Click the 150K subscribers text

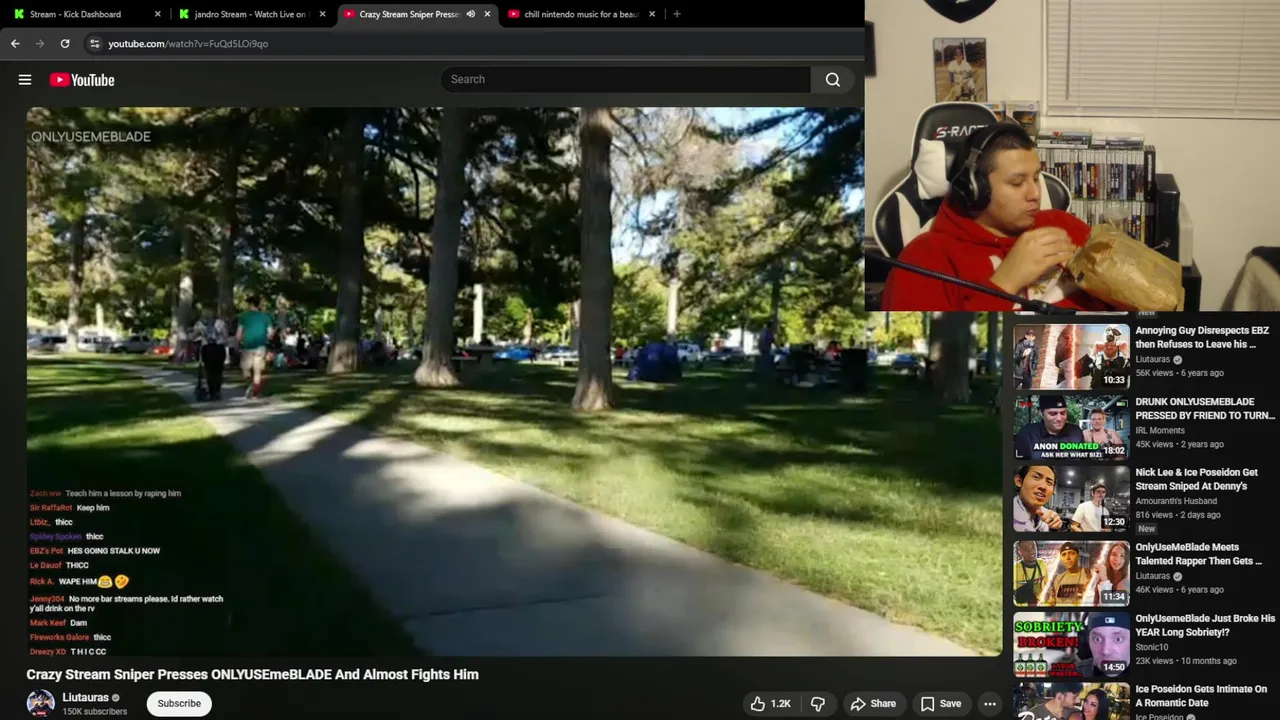[95, 712]
